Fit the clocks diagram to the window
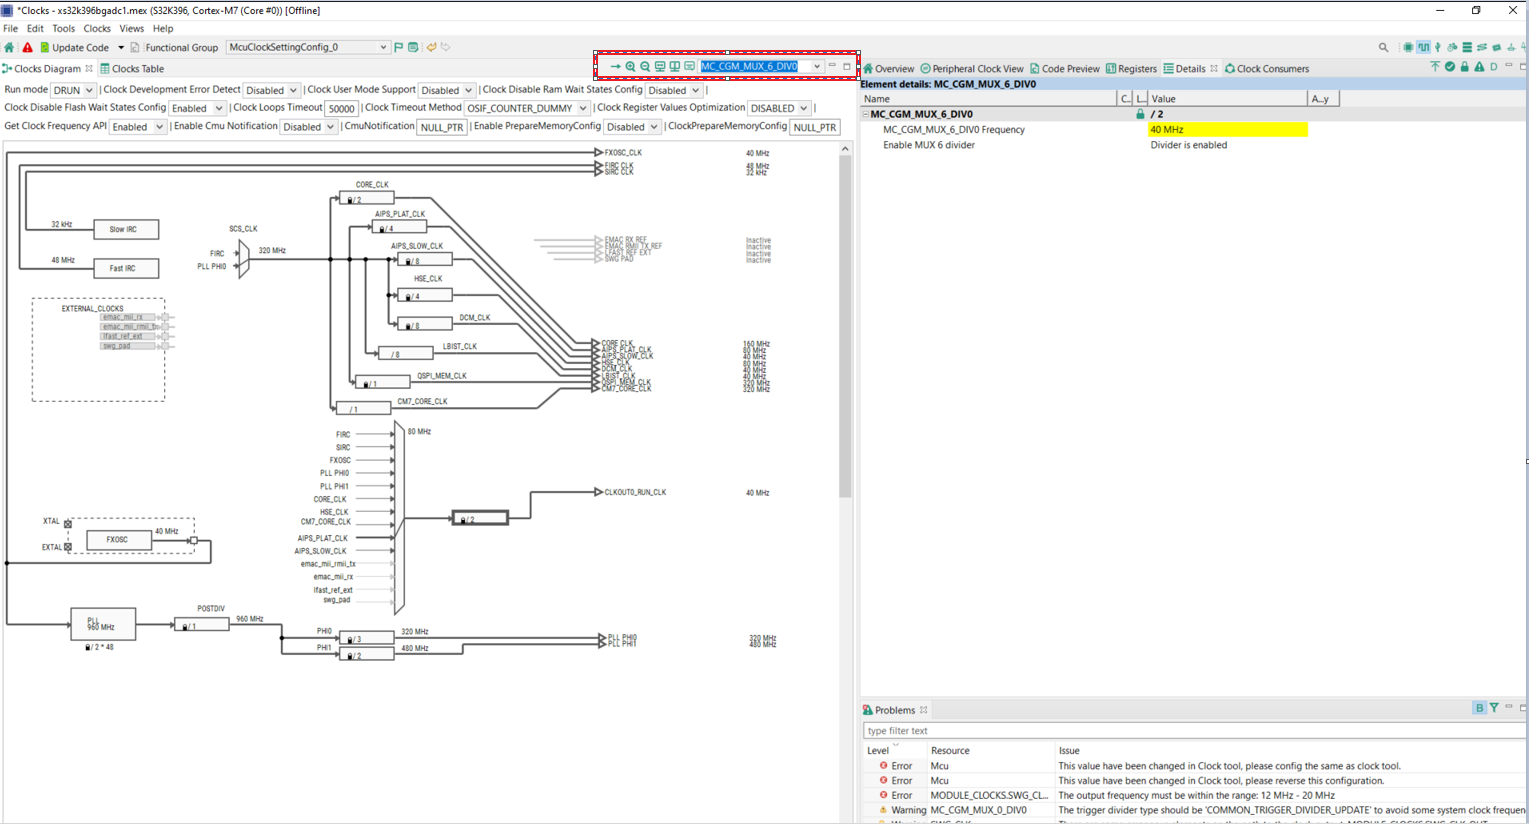 pyautogui.click(x=659, y=66)
